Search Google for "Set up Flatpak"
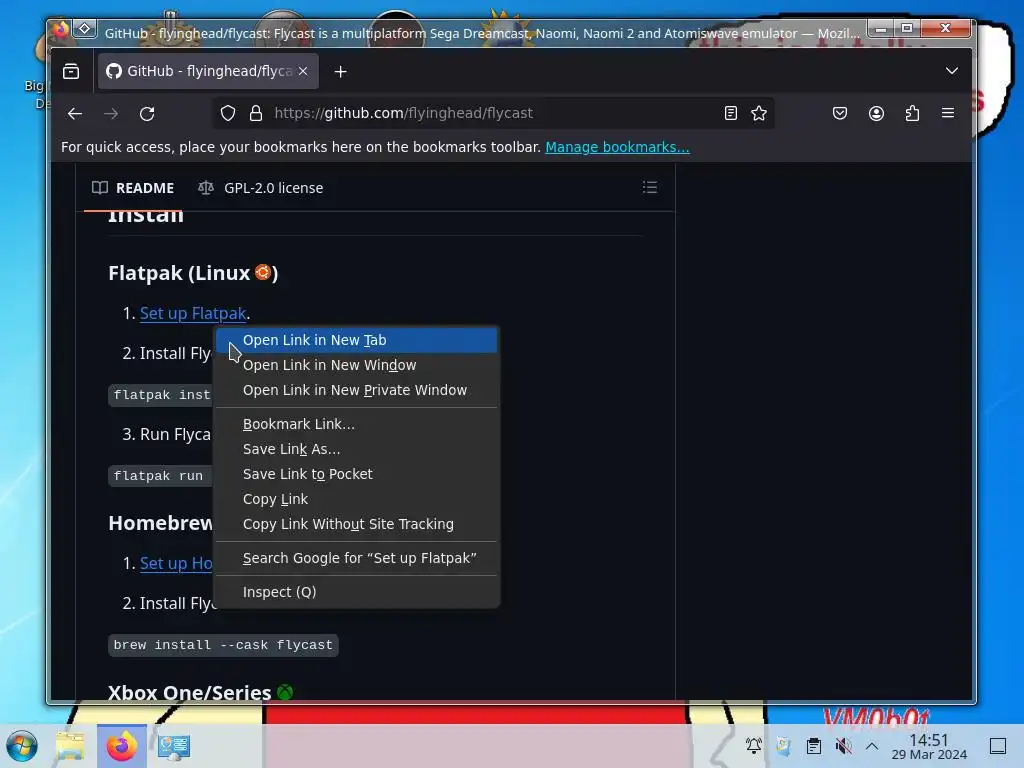The width and height of the screenshot is (1024, 768). (x=357, y=558)
